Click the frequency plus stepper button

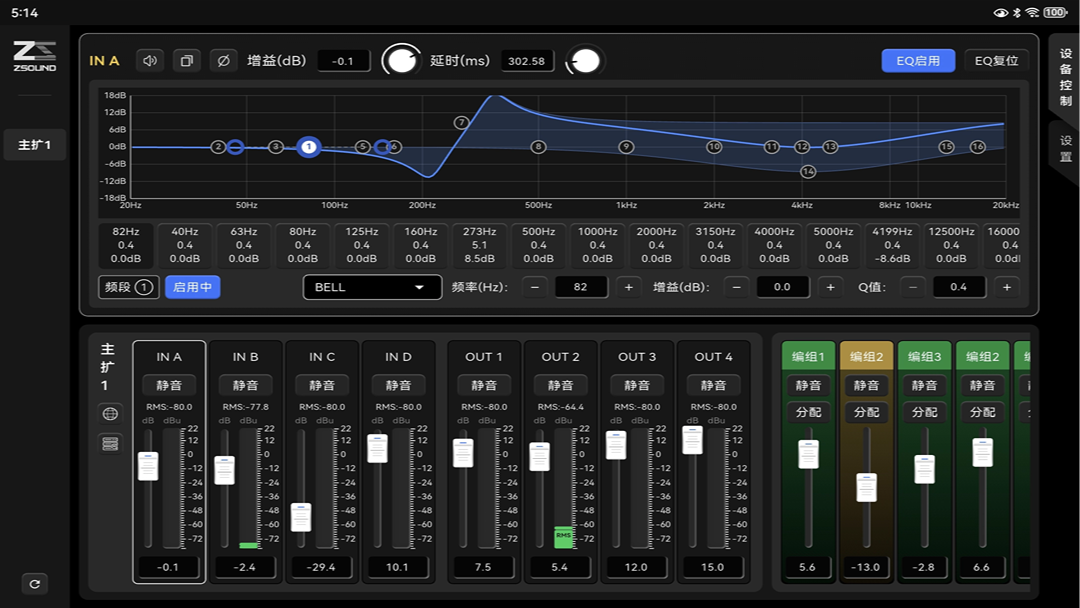(x=628, y=287)
